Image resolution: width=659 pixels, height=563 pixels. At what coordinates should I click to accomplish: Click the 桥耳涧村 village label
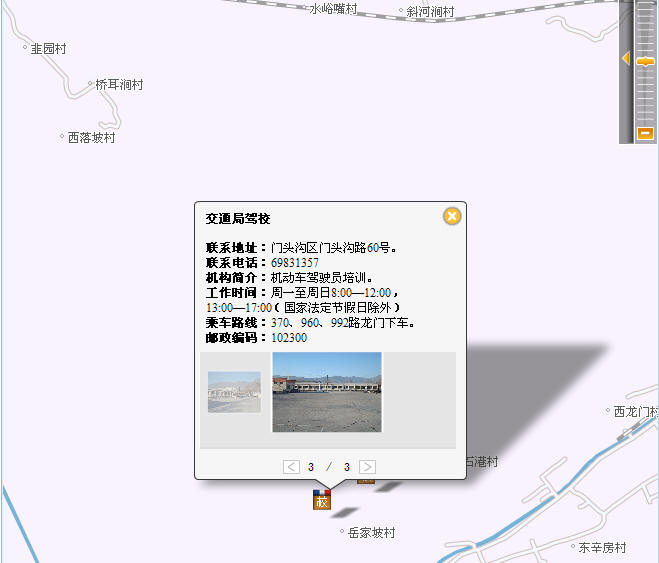[x=119, y=84]
